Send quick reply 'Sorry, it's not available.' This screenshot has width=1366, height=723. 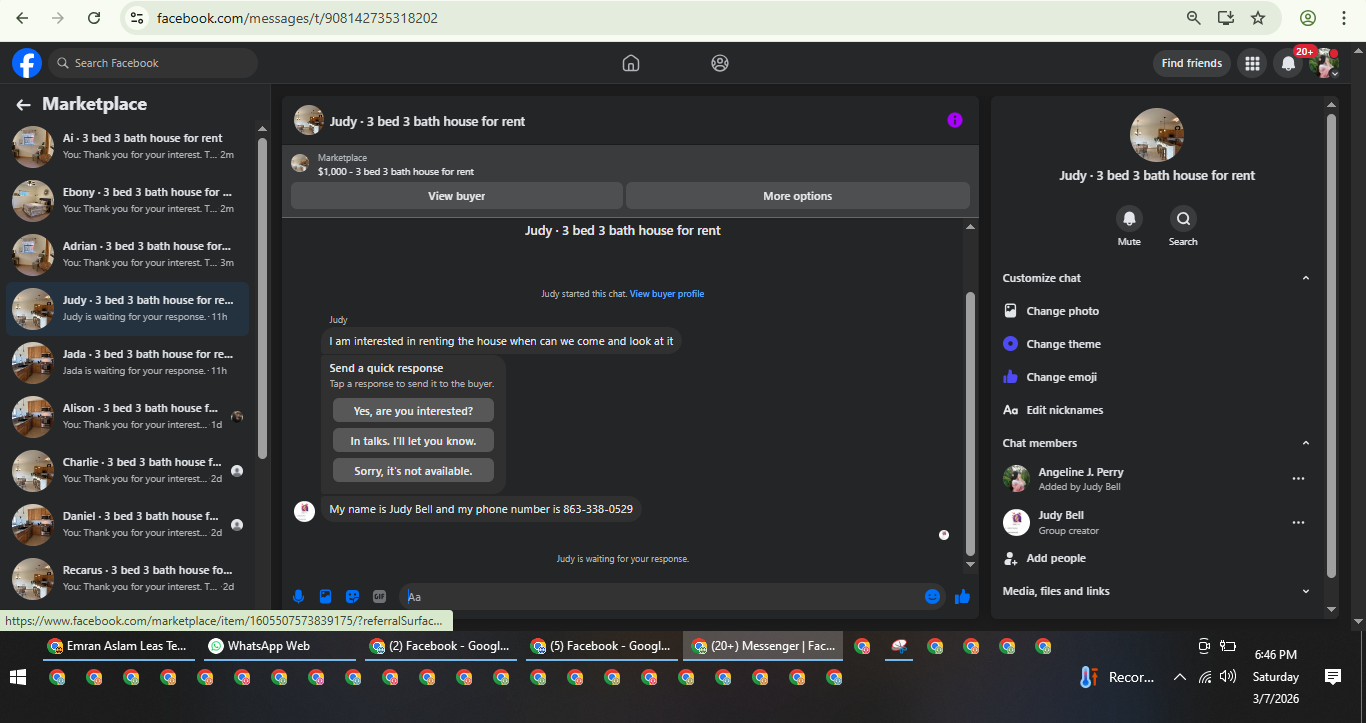coord(413,471)
